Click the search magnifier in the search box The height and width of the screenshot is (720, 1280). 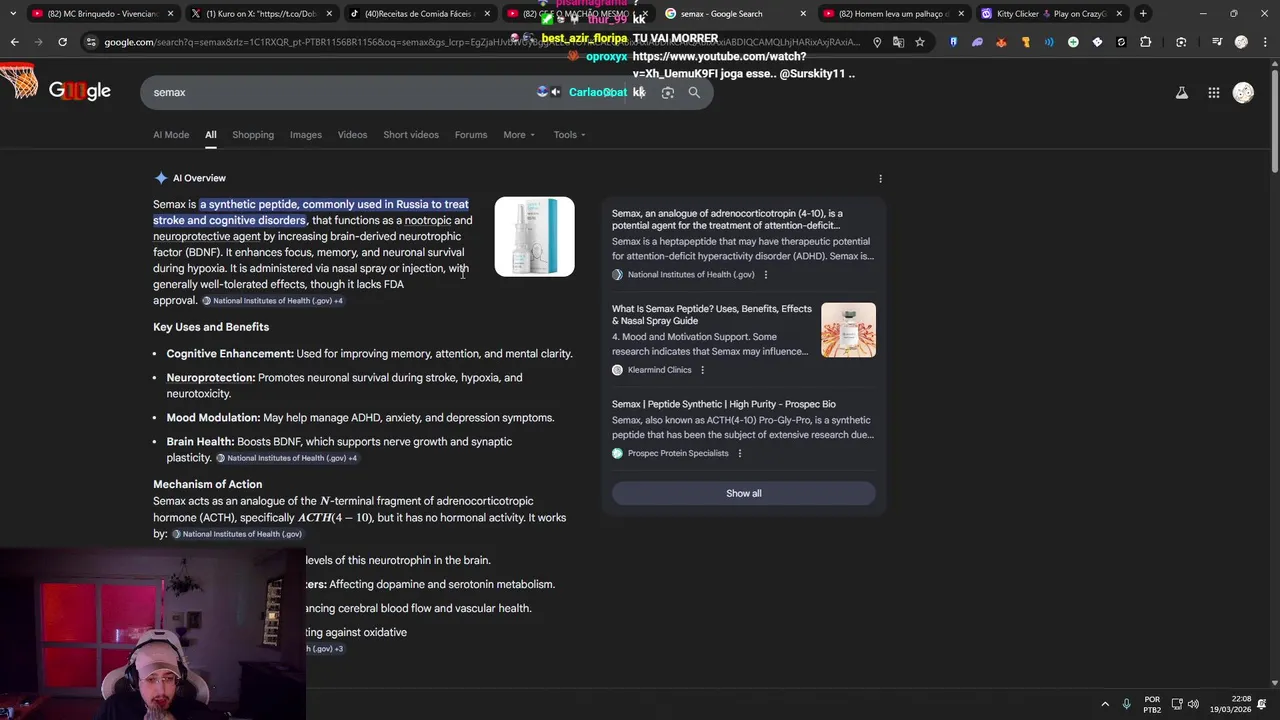click(694, 92)
